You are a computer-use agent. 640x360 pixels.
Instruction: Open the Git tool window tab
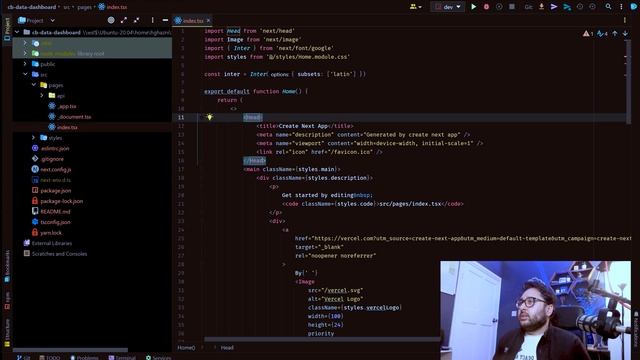pyautogui.click(x=24, y=358)
